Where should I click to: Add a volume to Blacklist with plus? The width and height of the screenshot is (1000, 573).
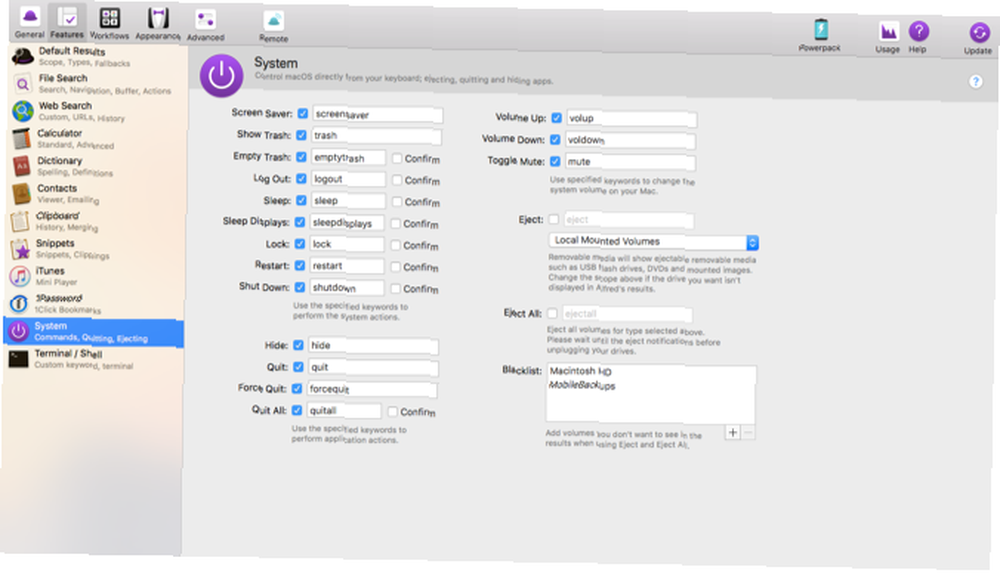733,433
